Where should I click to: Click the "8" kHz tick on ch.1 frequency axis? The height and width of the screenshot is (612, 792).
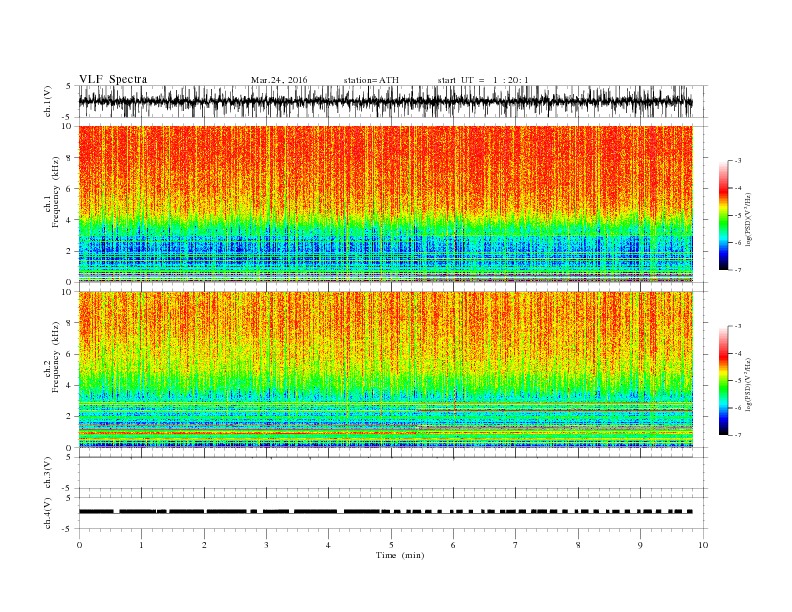point(69,158)
